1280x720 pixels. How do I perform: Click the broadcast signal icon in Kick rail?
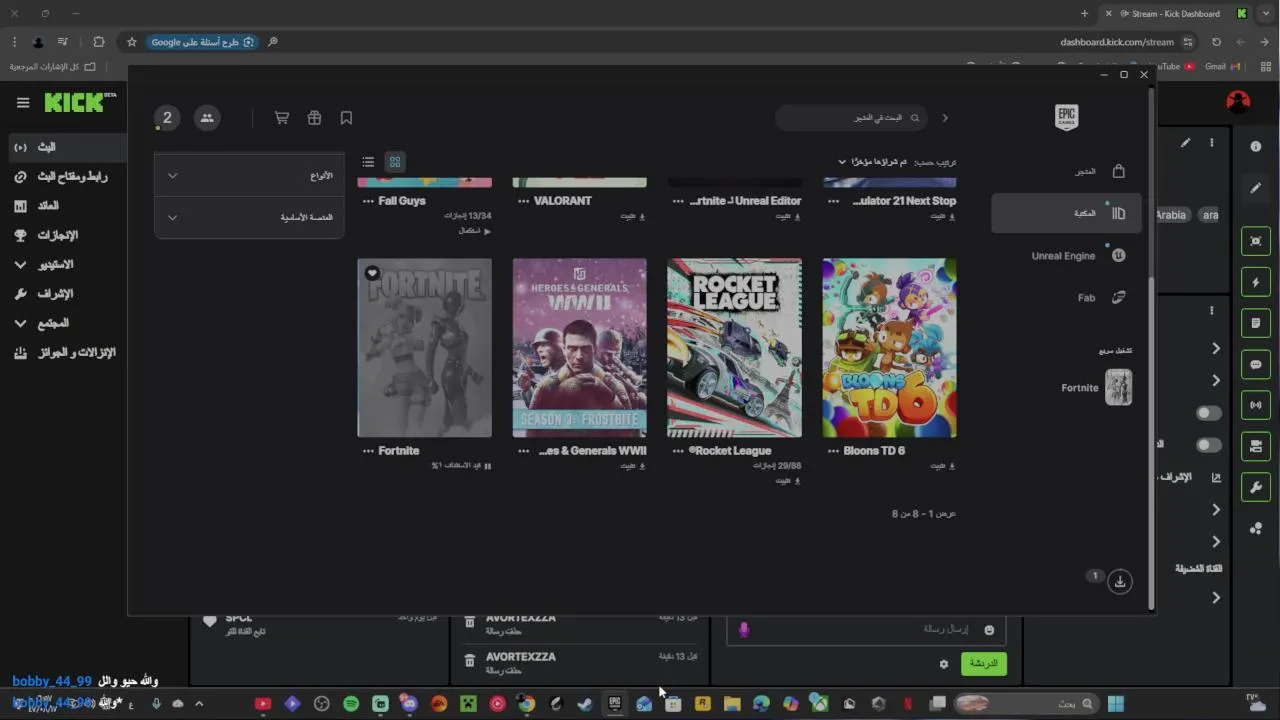coord(1256,405)
